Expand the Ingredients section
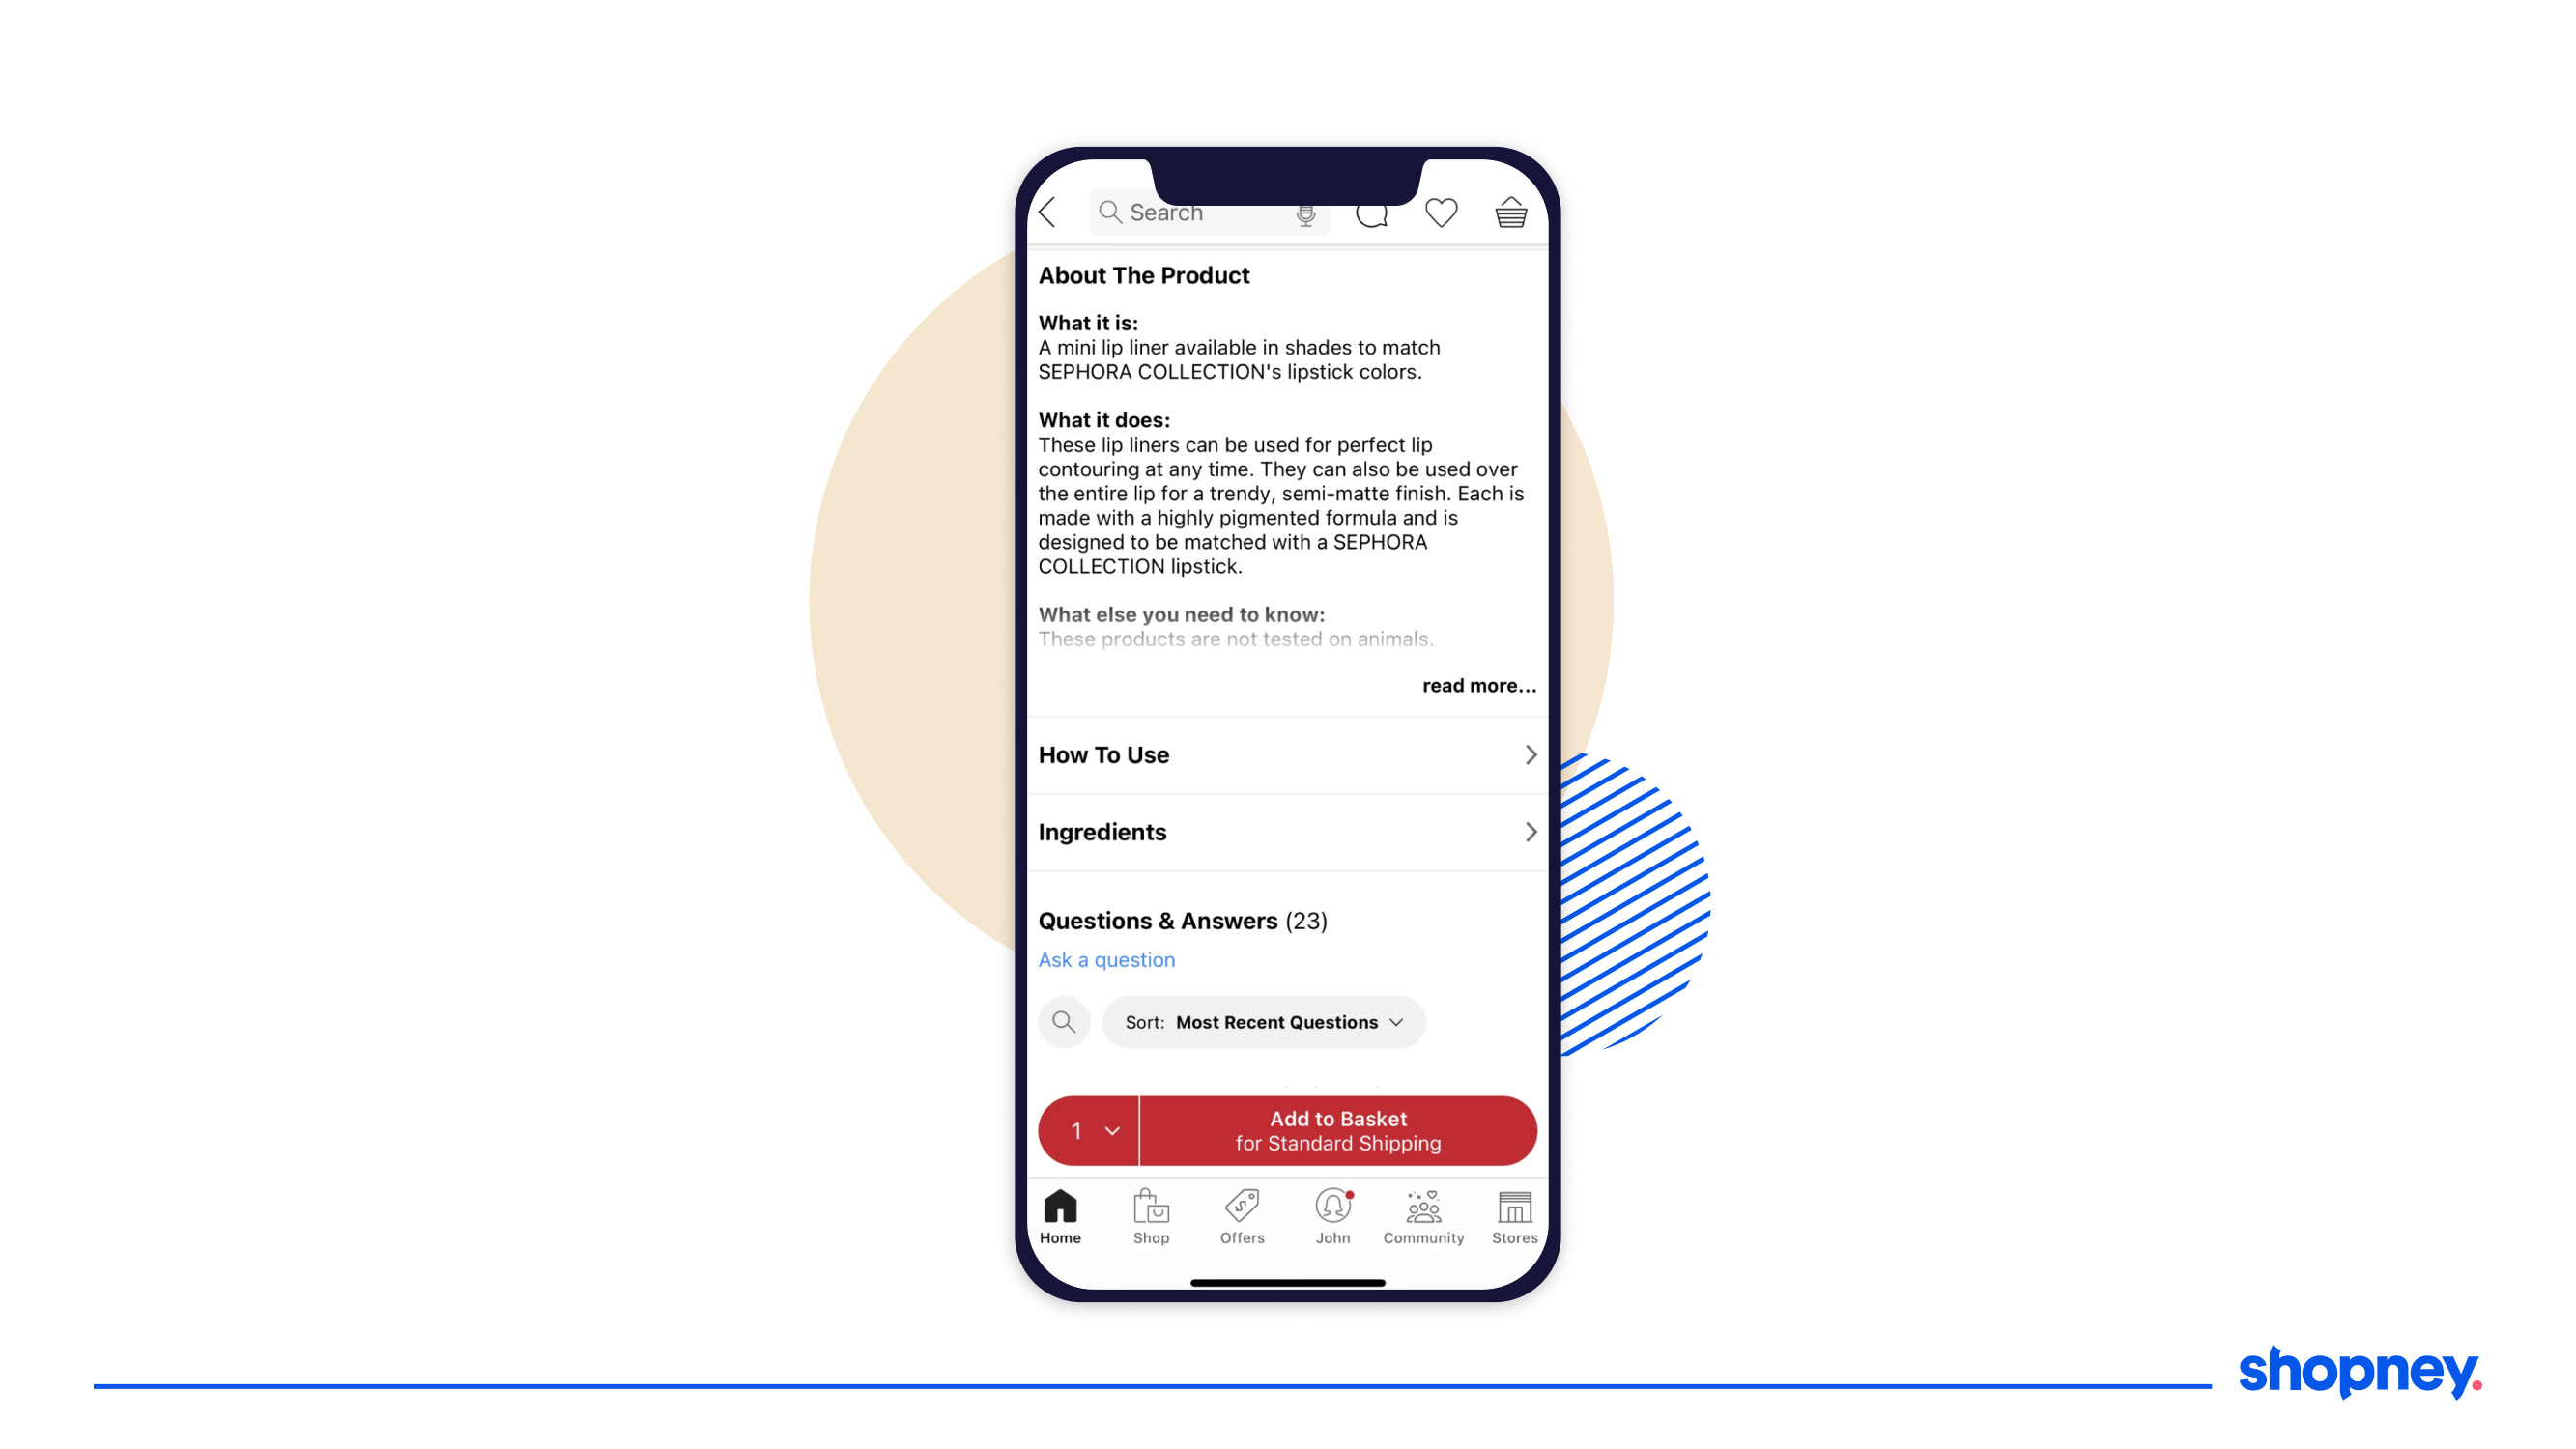This screenshot has width=2576, height=1449. coord(1286,832)
